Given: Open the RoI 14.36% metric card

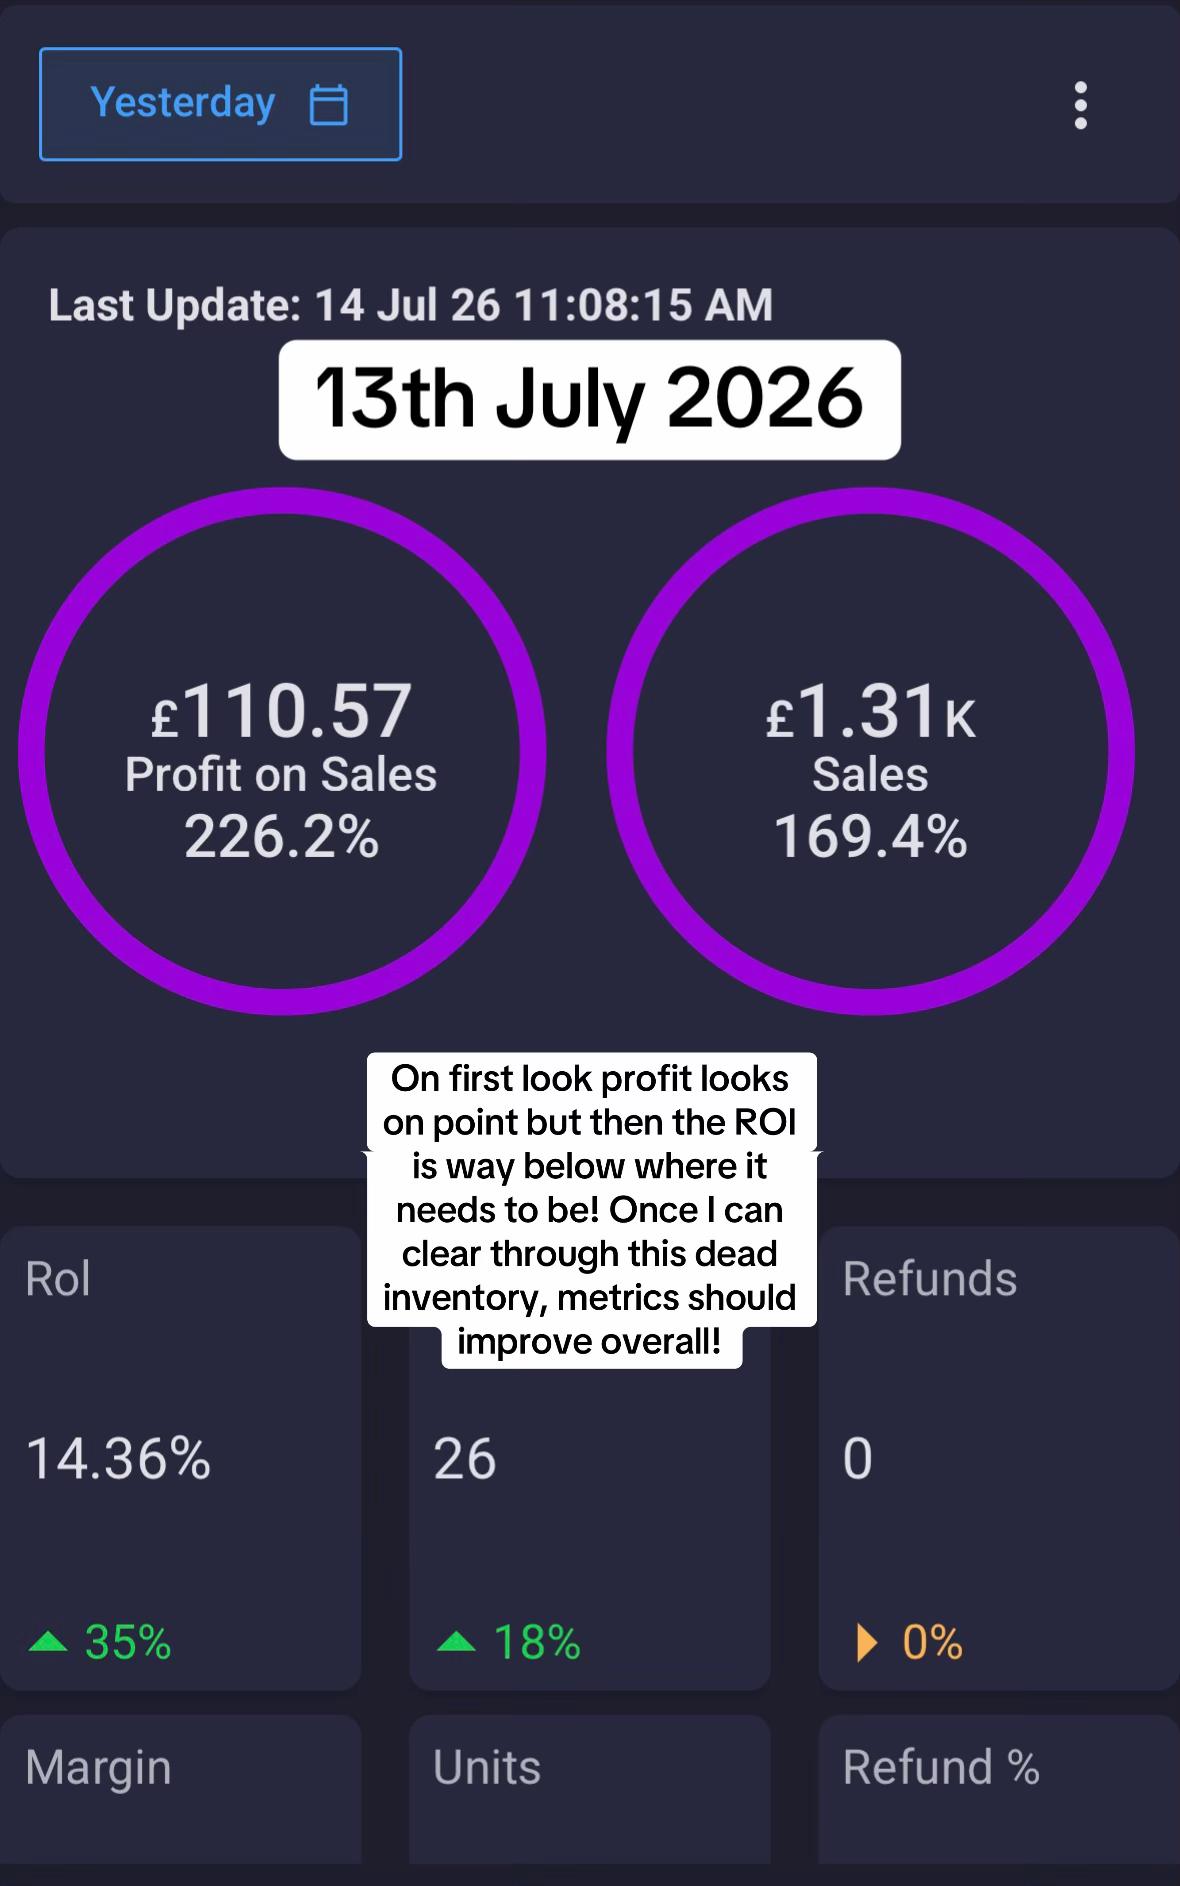Looking at the screenshot, I should tap(180, 1458).
